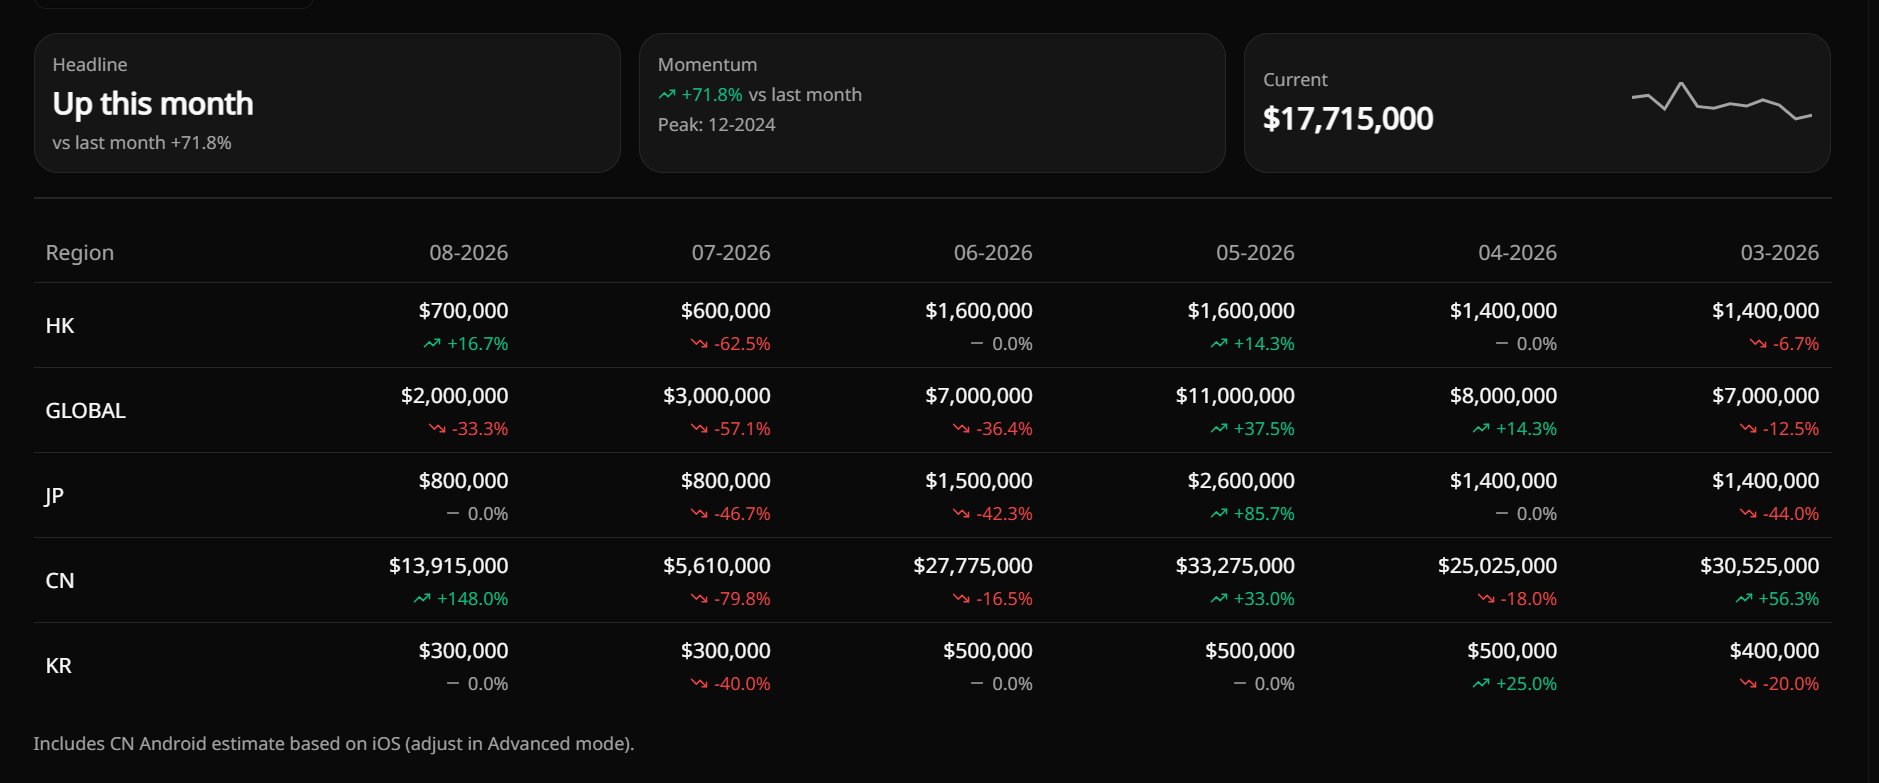Select the Region column header
Screen dimensions: 1879x783
pos(80,253)
